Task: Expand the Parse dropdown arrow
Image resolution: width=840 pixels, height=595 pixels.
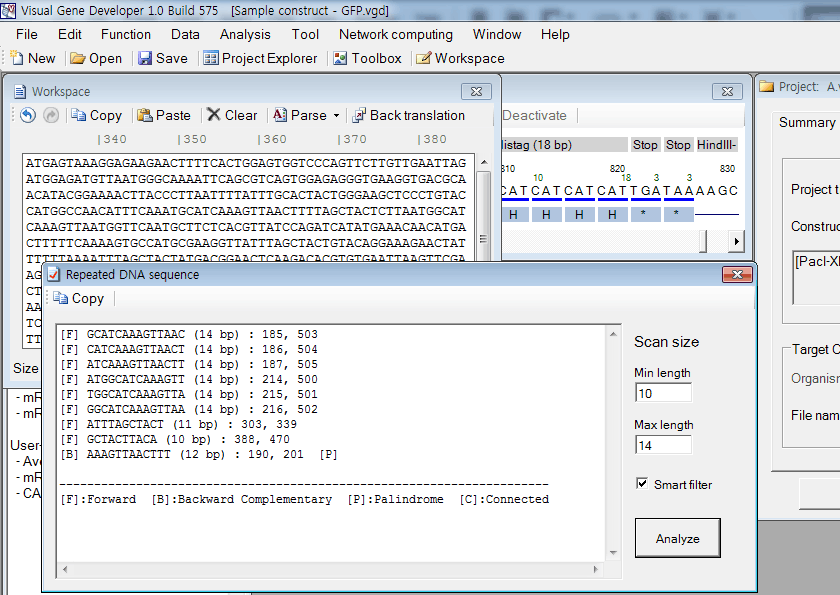Action: (x=336, y=116)
